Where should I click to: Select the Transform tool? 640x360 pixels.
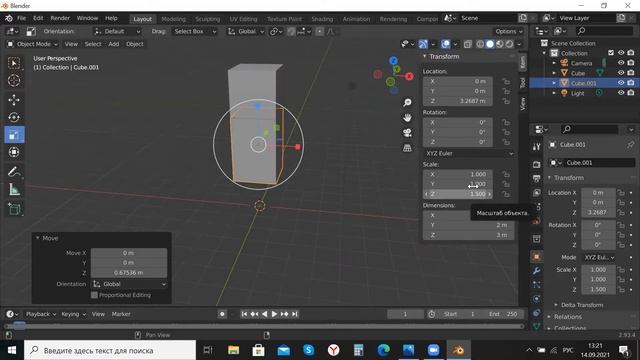14,152
